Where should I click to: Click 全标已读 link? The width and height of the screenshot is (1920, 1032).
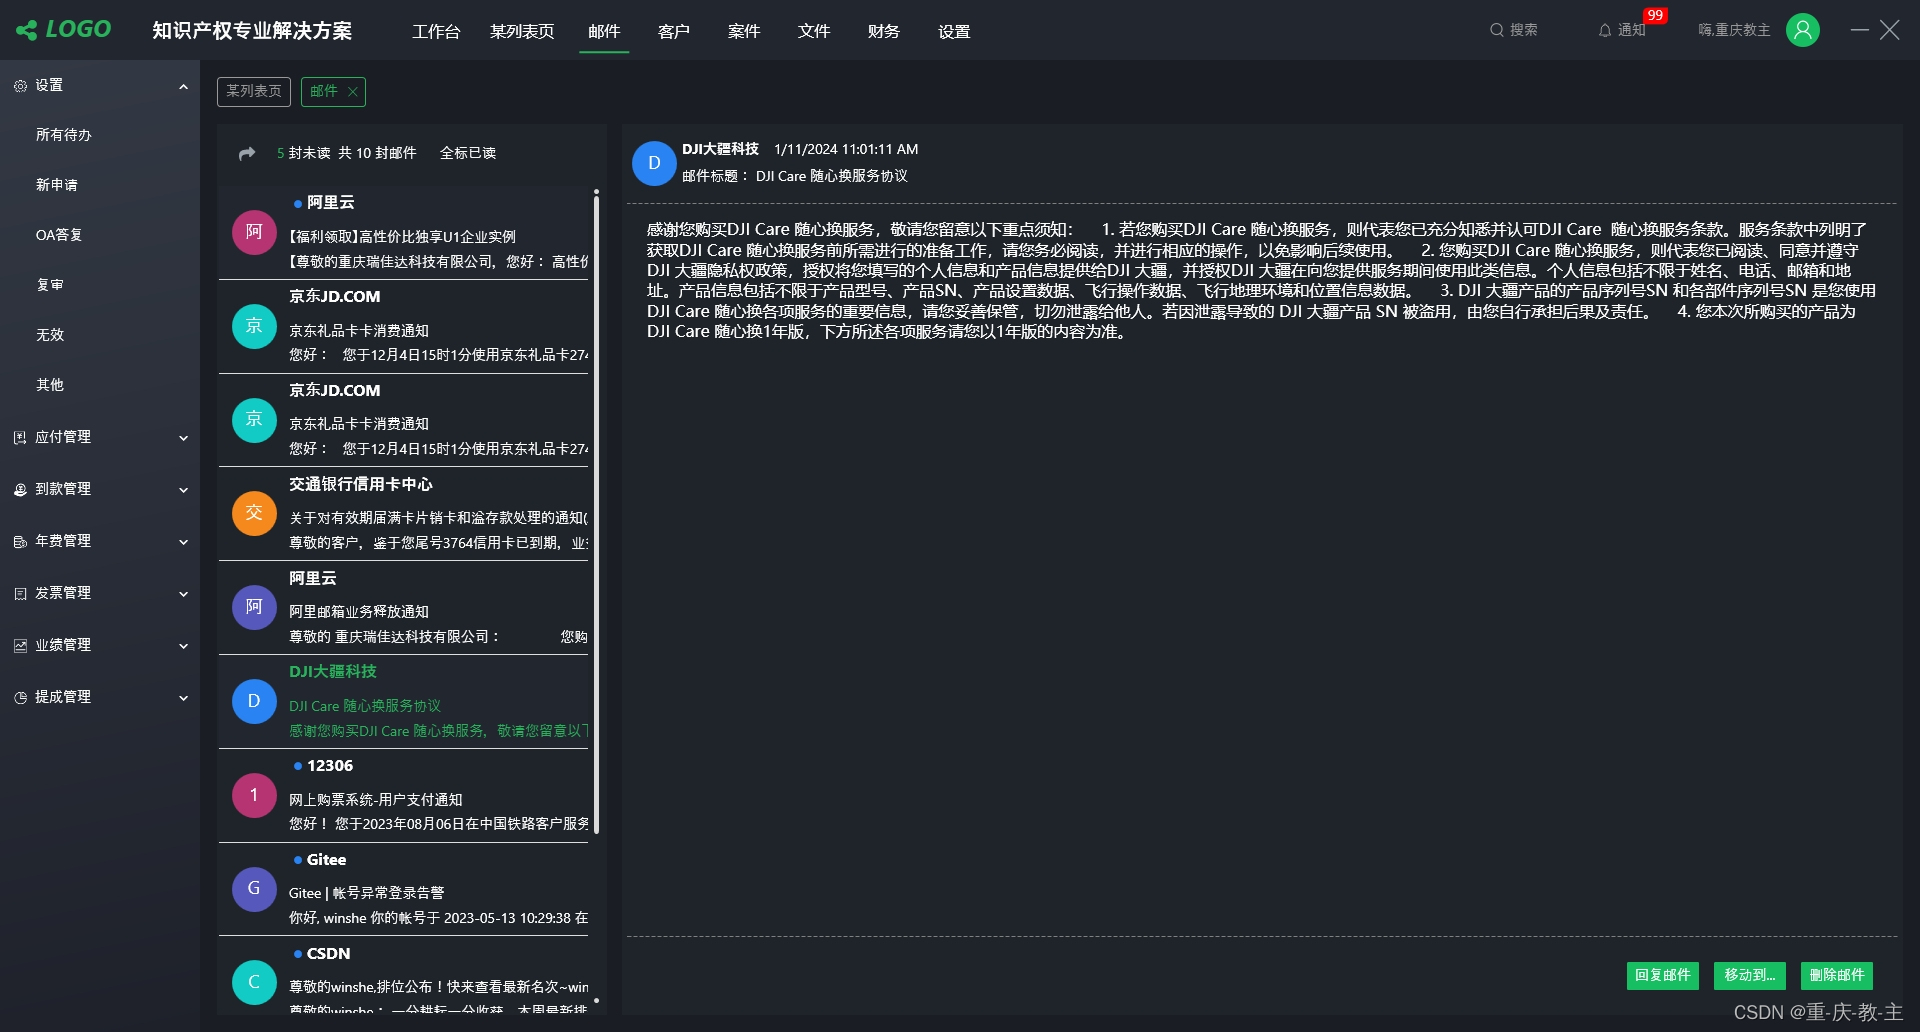point(468,153)
